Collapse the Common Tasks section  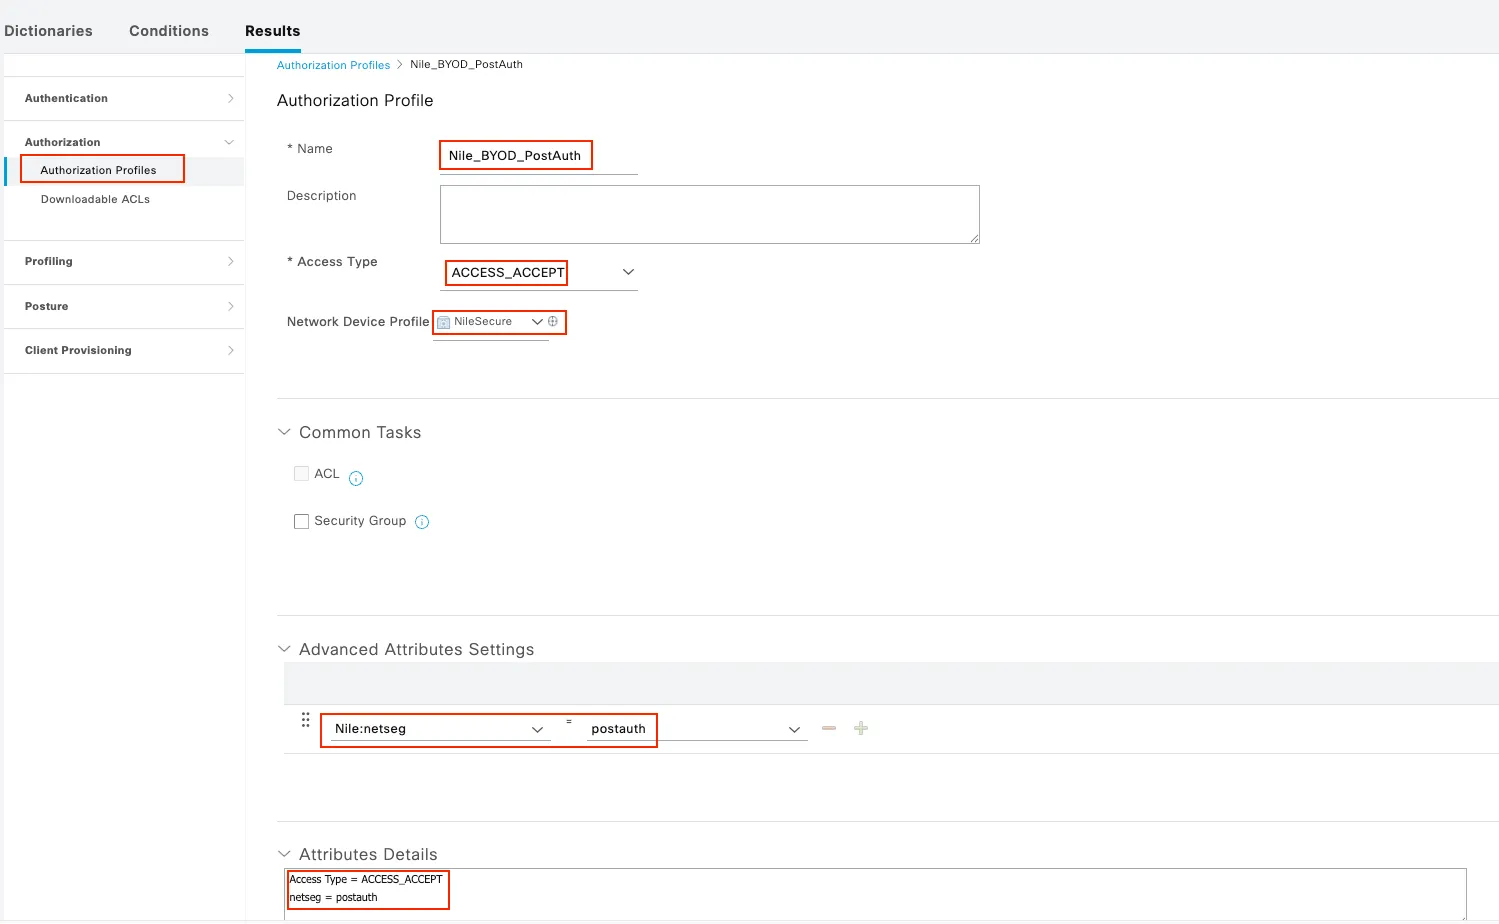[284, 432]
